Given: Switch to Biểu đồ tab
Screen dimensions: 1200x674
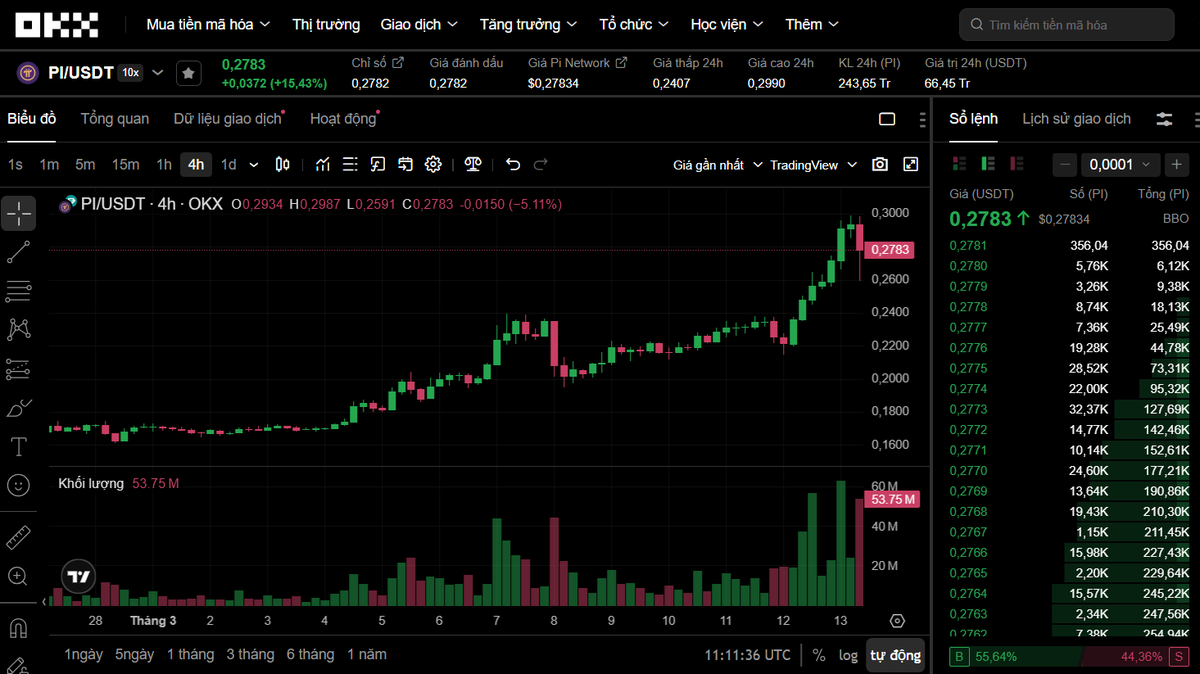Looking at the screenshot, I should point(32,119).
